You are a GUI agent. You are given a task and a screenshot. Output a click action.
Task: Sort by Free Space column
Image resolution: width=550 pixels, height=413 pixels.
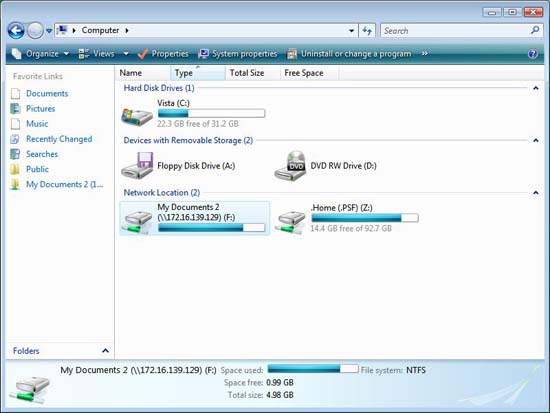pos(309,73)
